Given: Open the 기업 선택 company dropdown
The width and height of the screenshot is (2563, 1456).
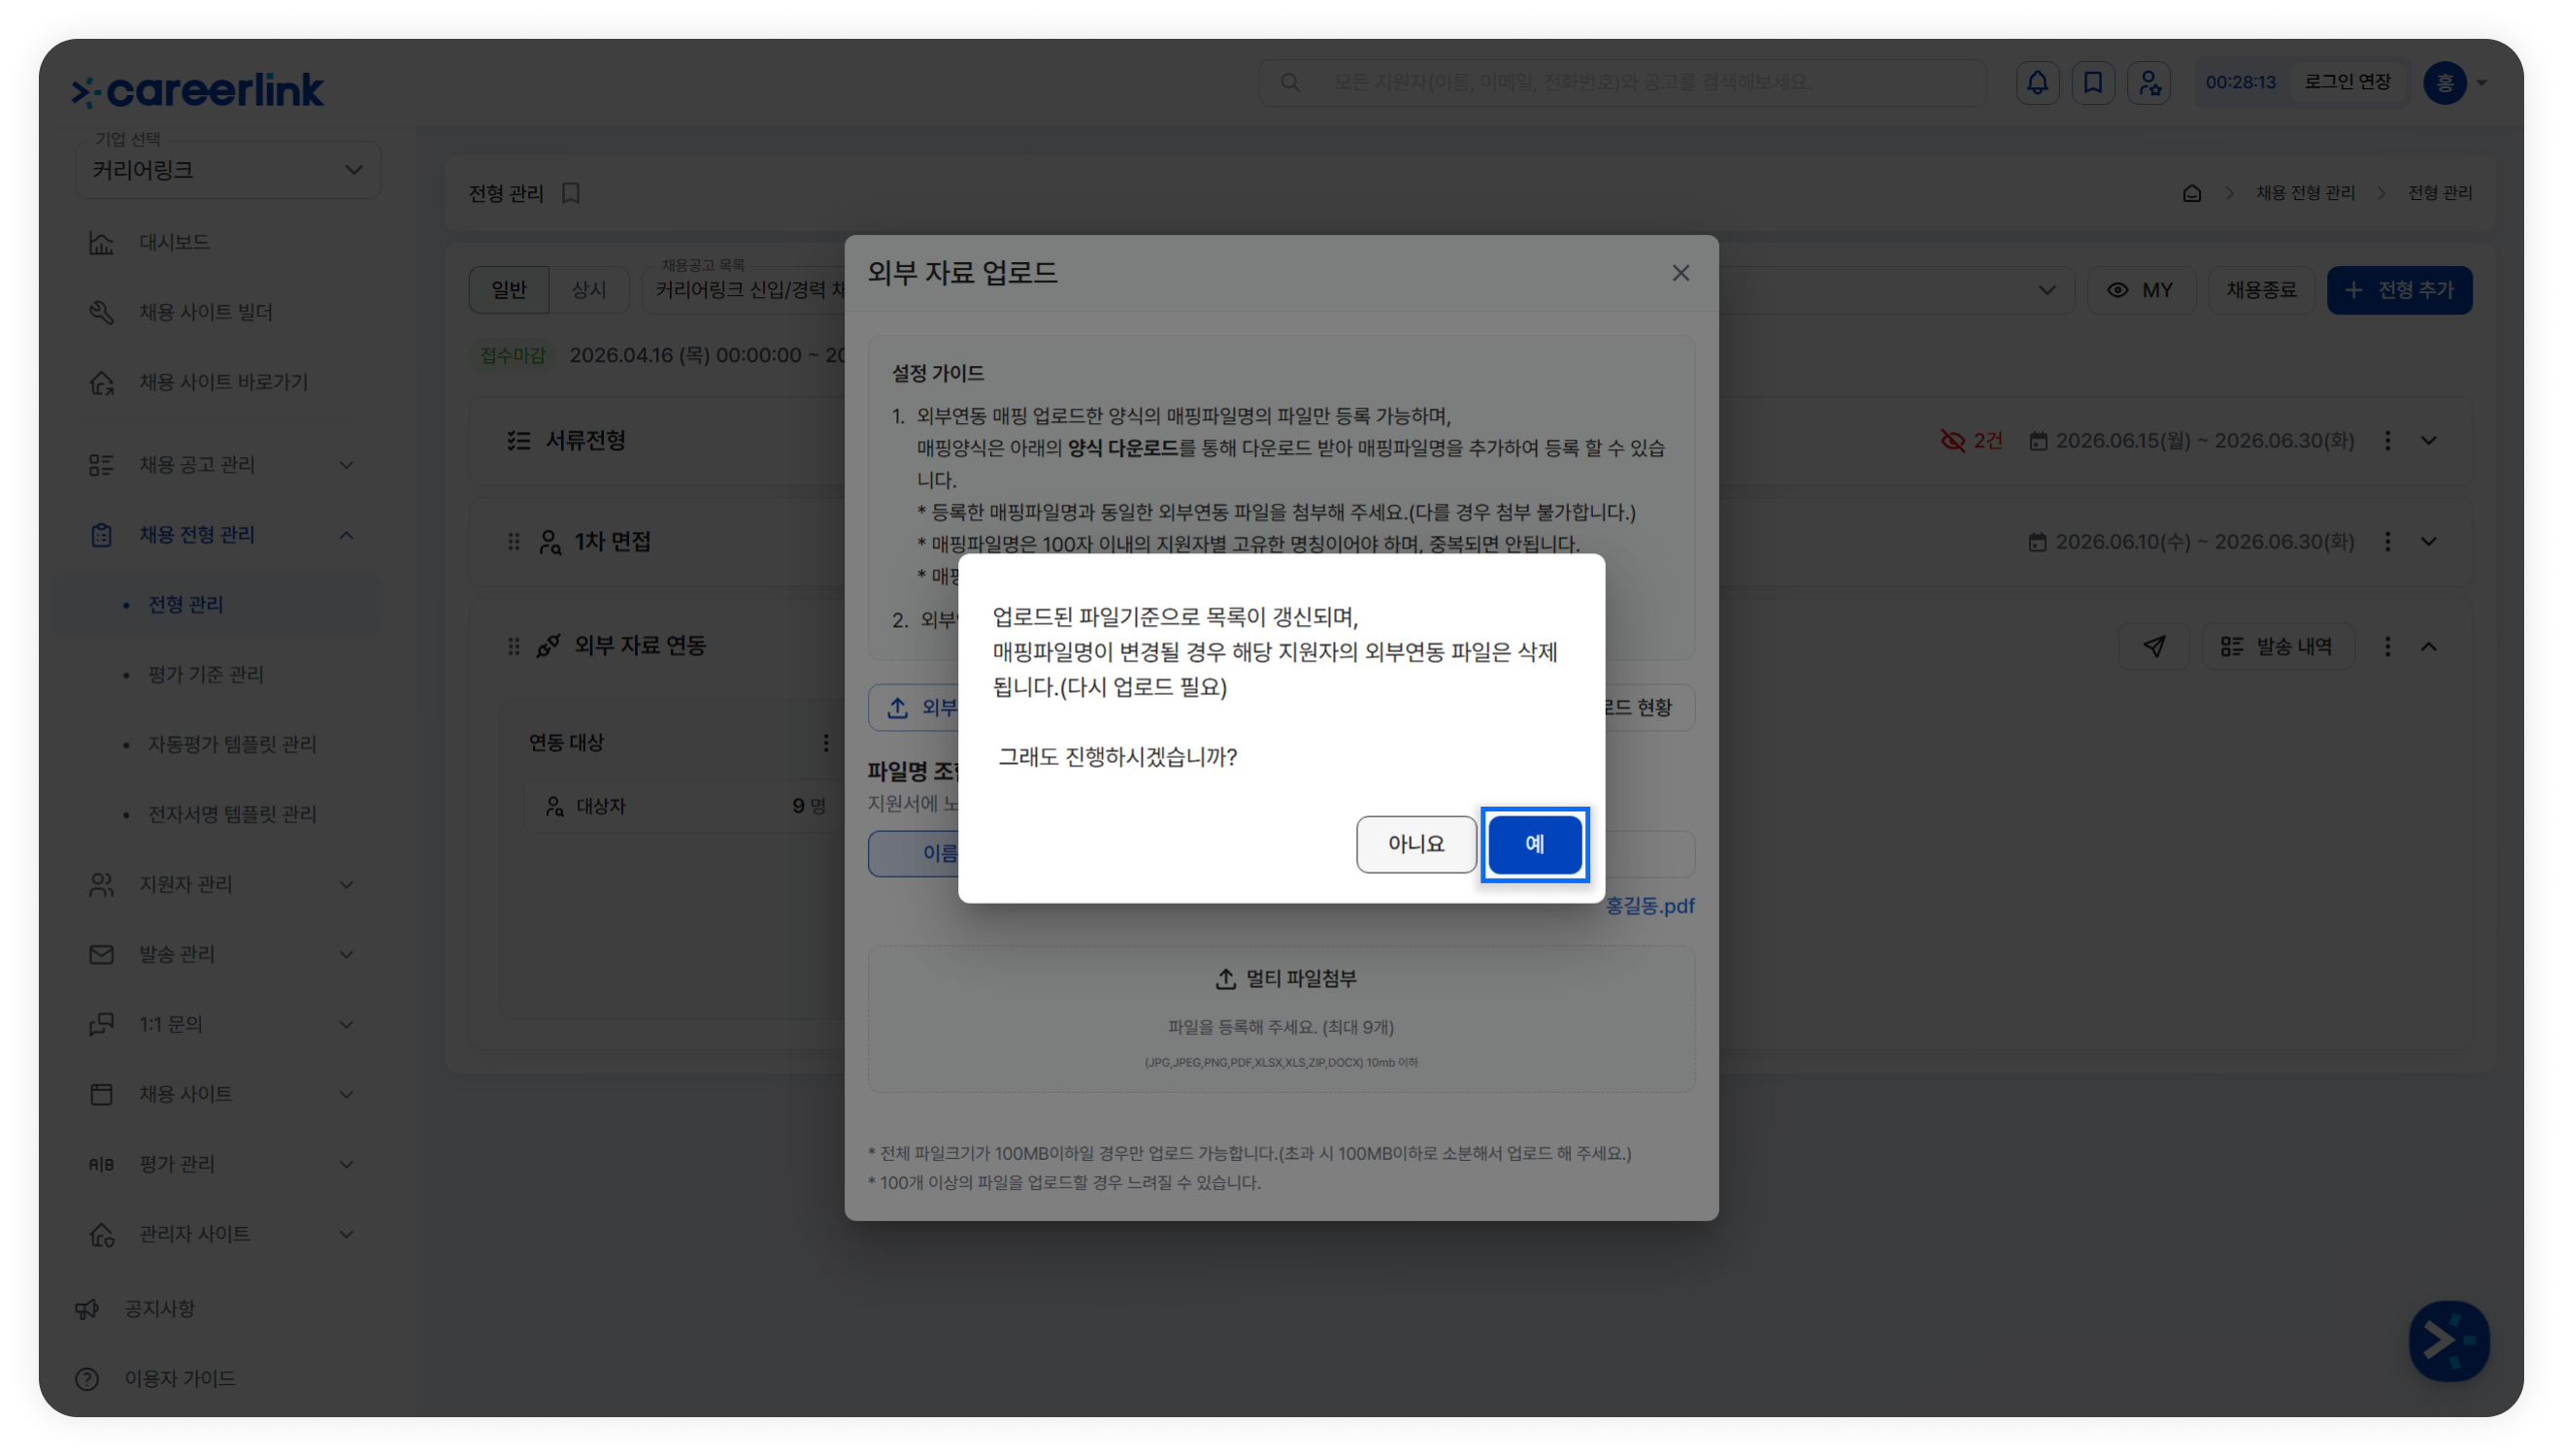Looking at the screenshot, I should (x=228, y=170).
